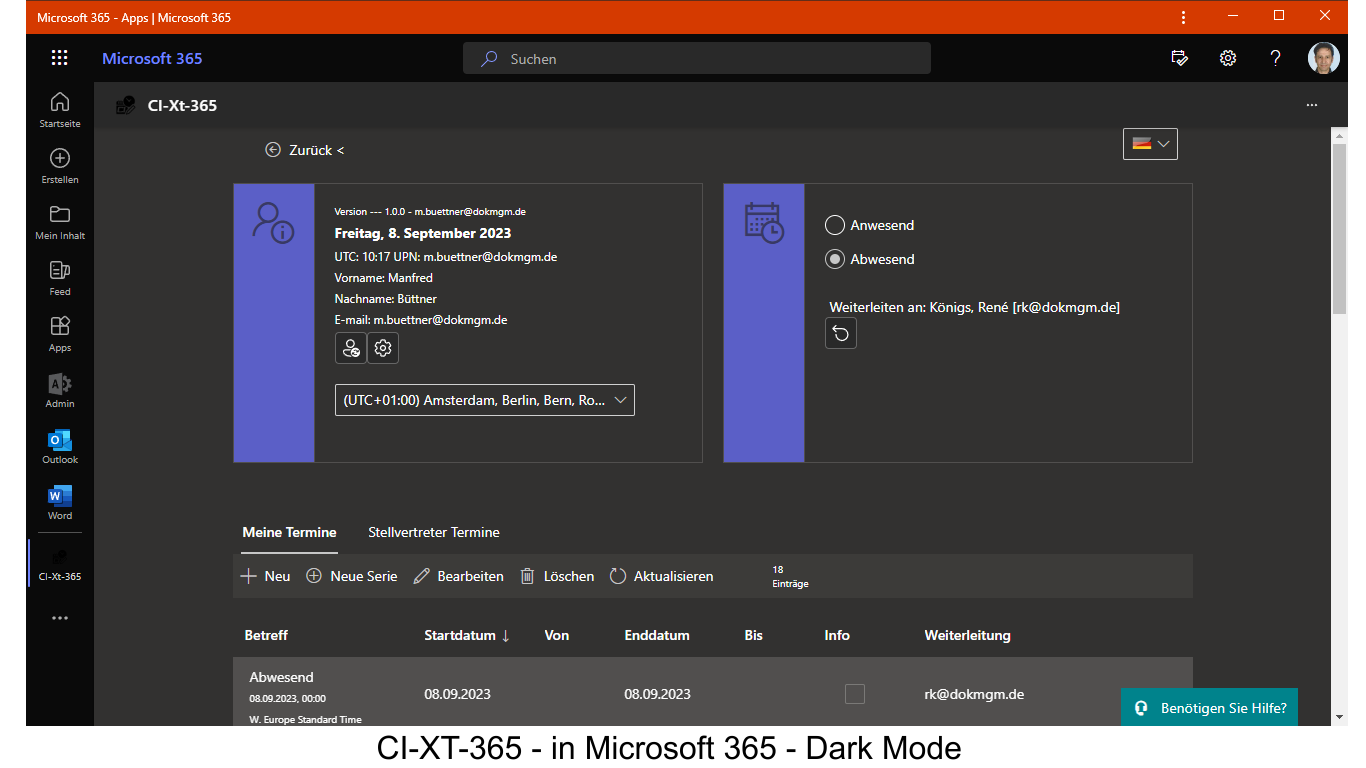This screenshot has height=768, width=1366.
Task: Click Aktualisieren to refresh entries
Action: pyautogui.click(x=661, y=576)
